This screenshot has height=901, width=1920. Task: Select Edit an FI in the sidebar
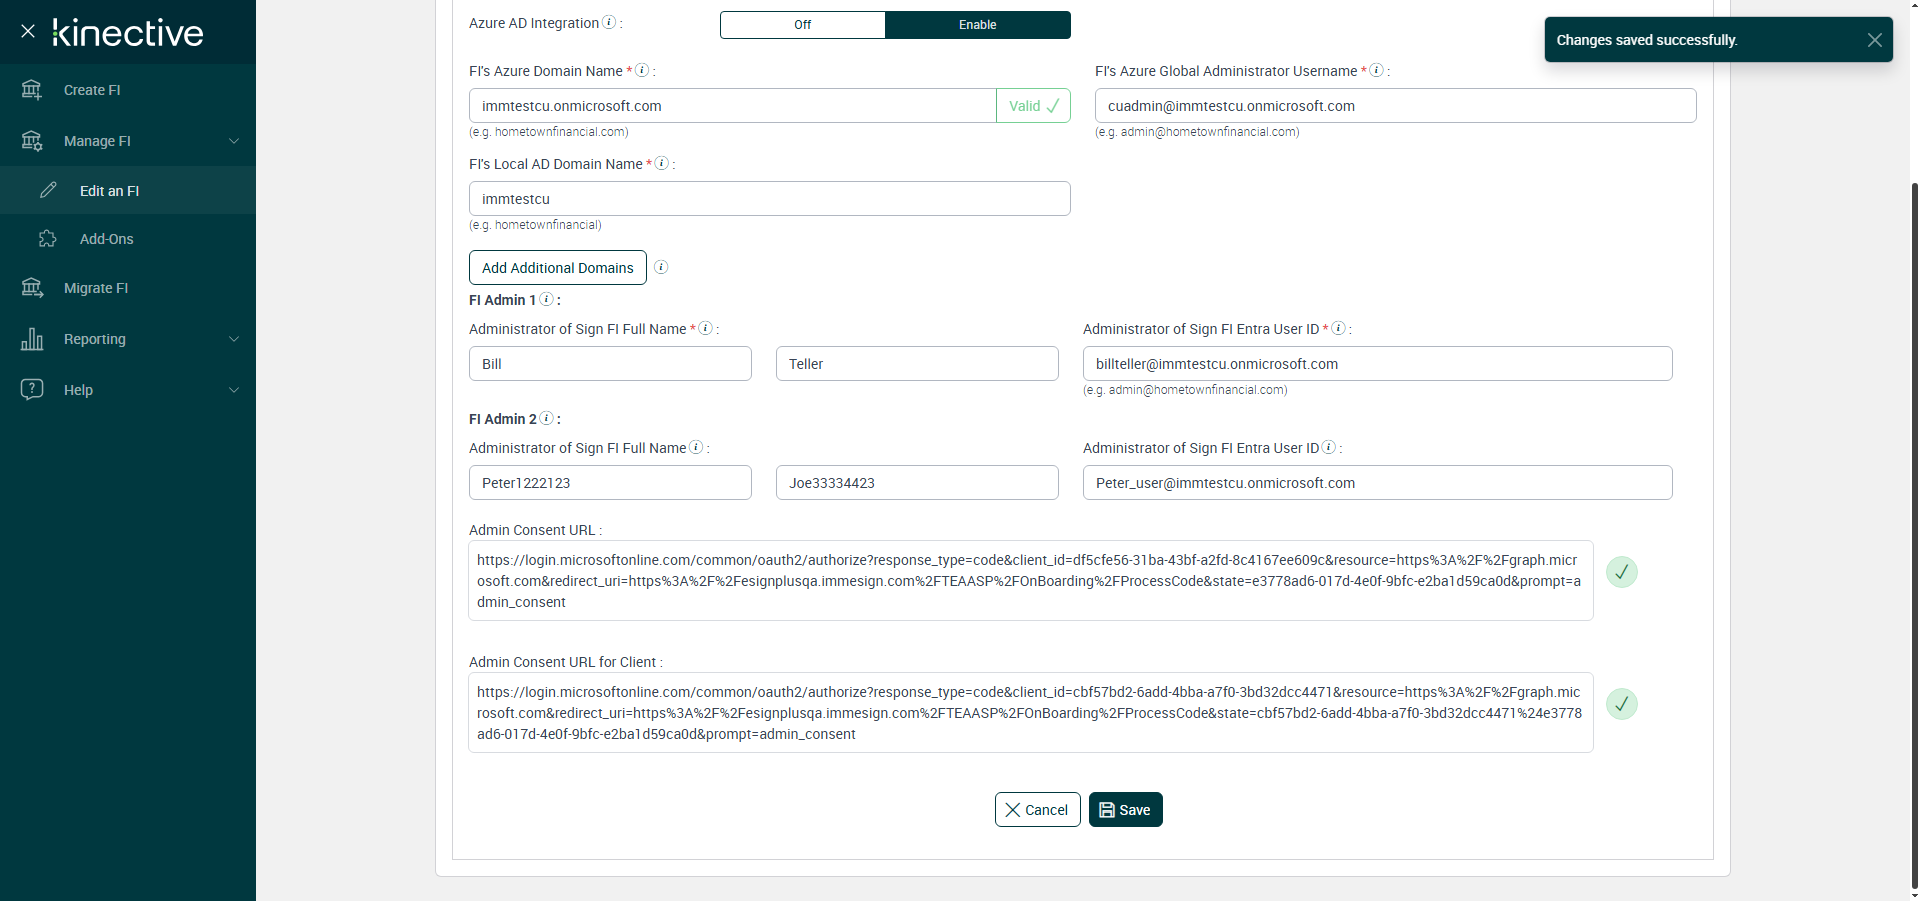pos(128,190)
